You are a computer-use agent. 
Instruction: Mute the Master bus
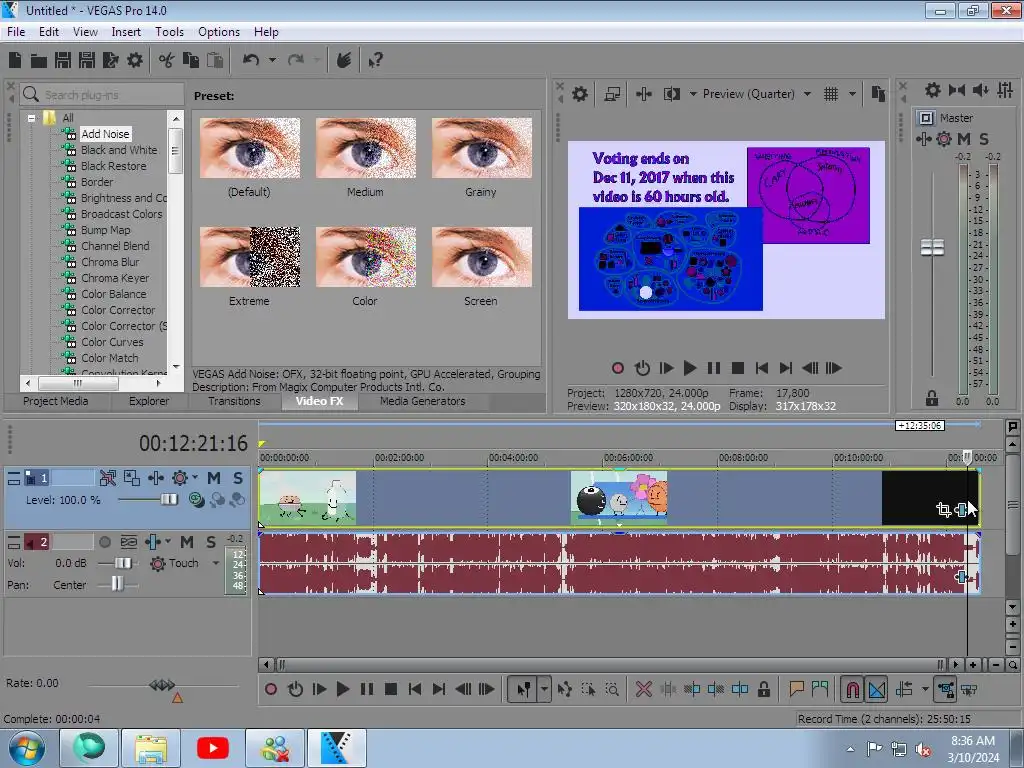(964, 138)
